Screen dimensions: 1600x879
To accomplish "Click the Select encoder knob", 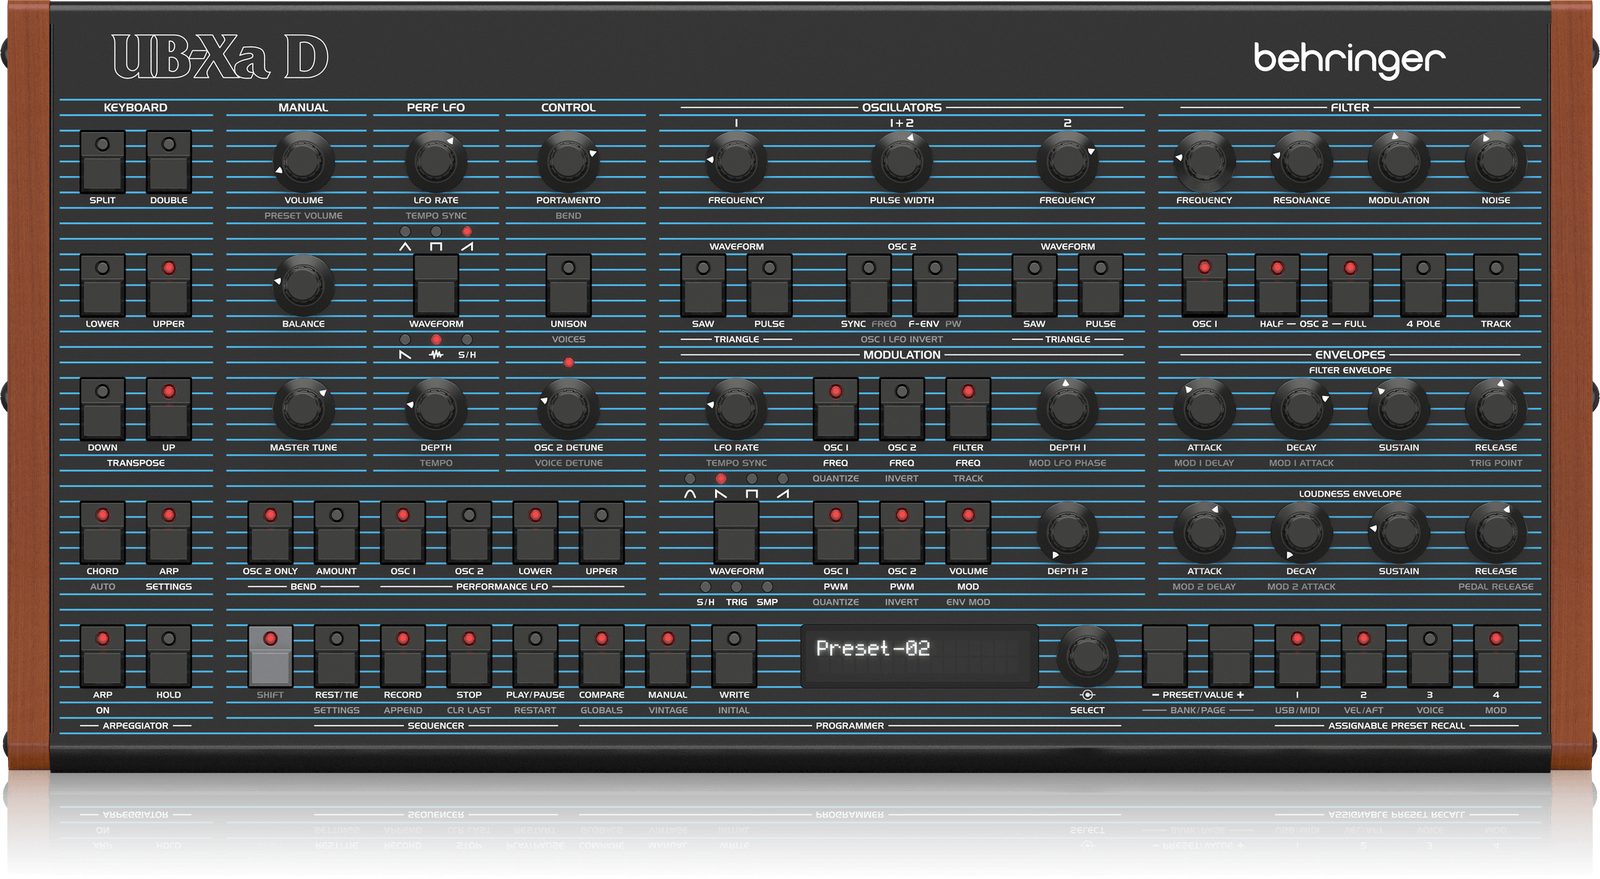I will click(x=1087, y=656).
